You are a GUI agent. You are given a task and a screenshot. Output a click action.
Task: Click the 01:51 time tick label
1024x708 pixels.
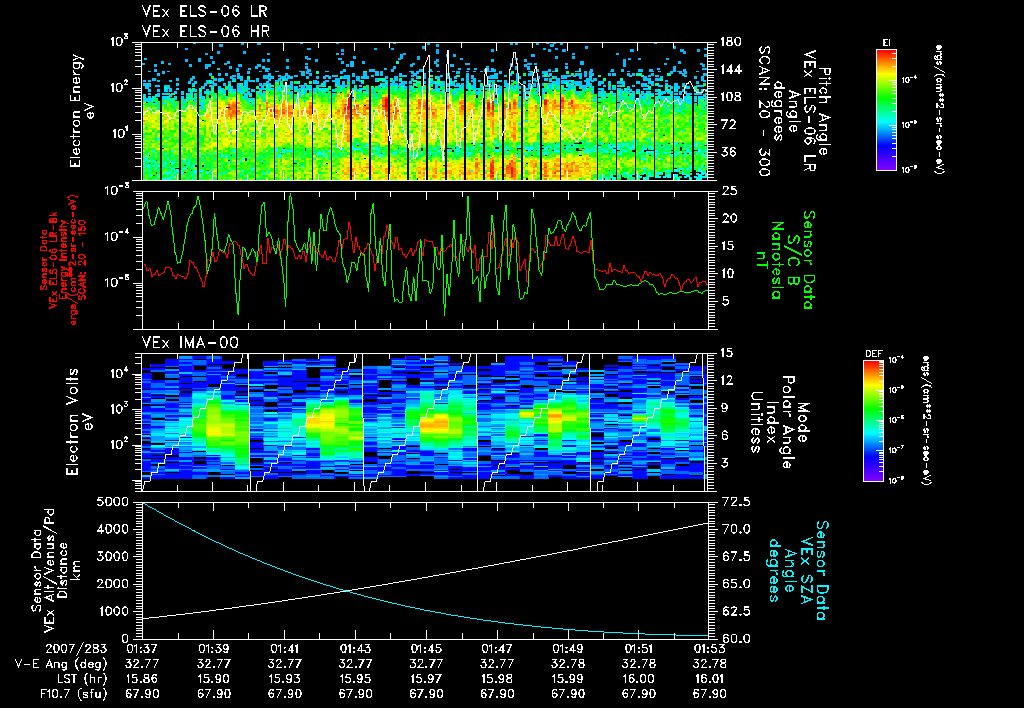(638, 649)
